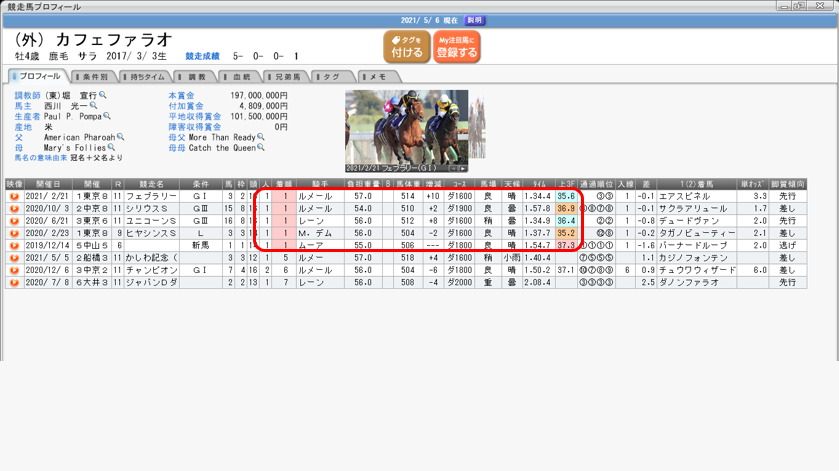Open the 持ちタイム tab
The width and height of the screenshot is (839, 471).
[x=144, y=77]
